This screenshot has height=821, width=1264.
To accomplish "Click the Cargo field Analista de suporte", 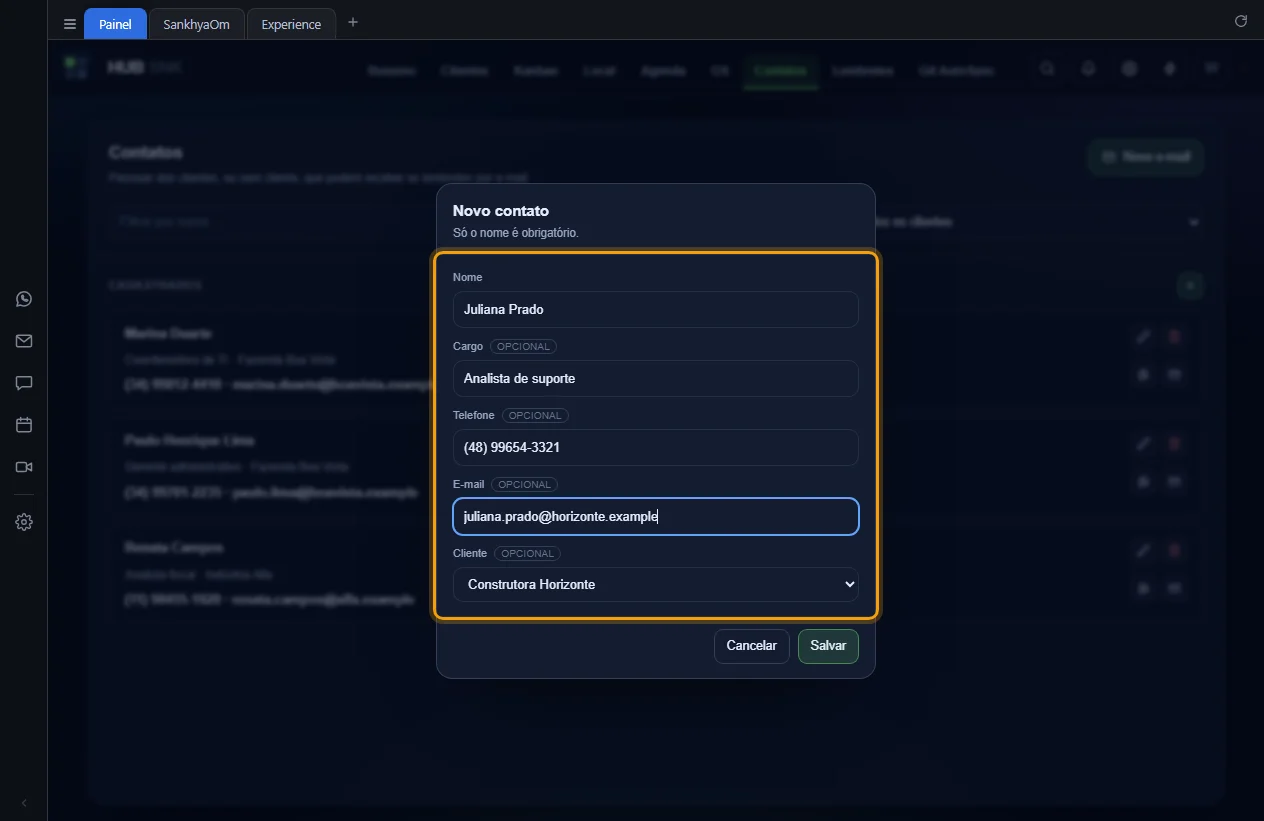I will [656, 378].
